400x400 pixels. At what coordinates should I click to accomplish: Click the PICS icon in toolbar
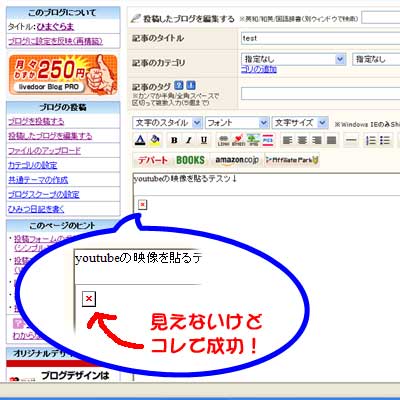[268, 140]
